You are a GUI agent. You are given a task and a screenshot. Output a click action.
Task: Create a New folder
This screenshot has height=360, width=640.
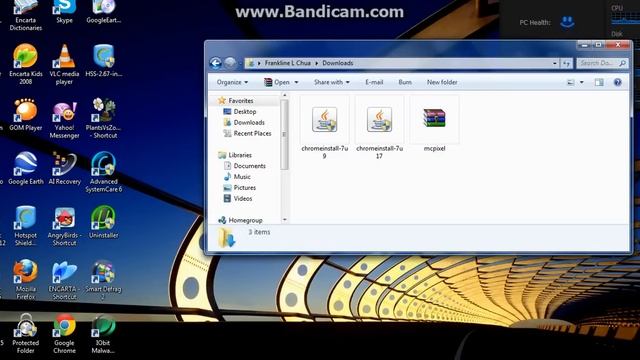[x=442, y=82]
